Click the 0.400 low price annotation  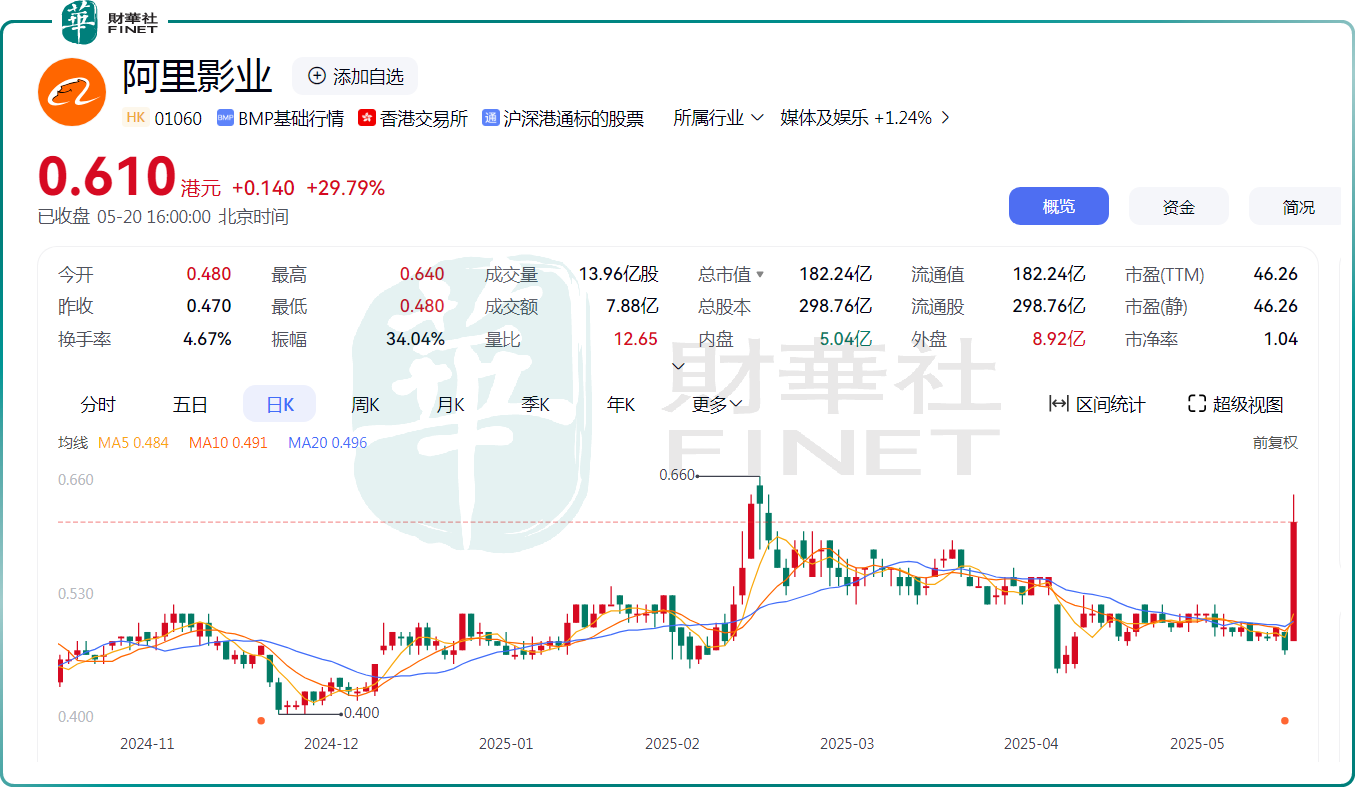click(362, 713)
